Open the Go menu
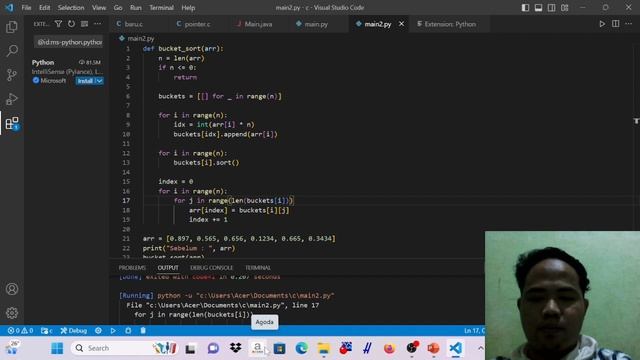This screenshot has height=360, width=640. pos(118,8)
